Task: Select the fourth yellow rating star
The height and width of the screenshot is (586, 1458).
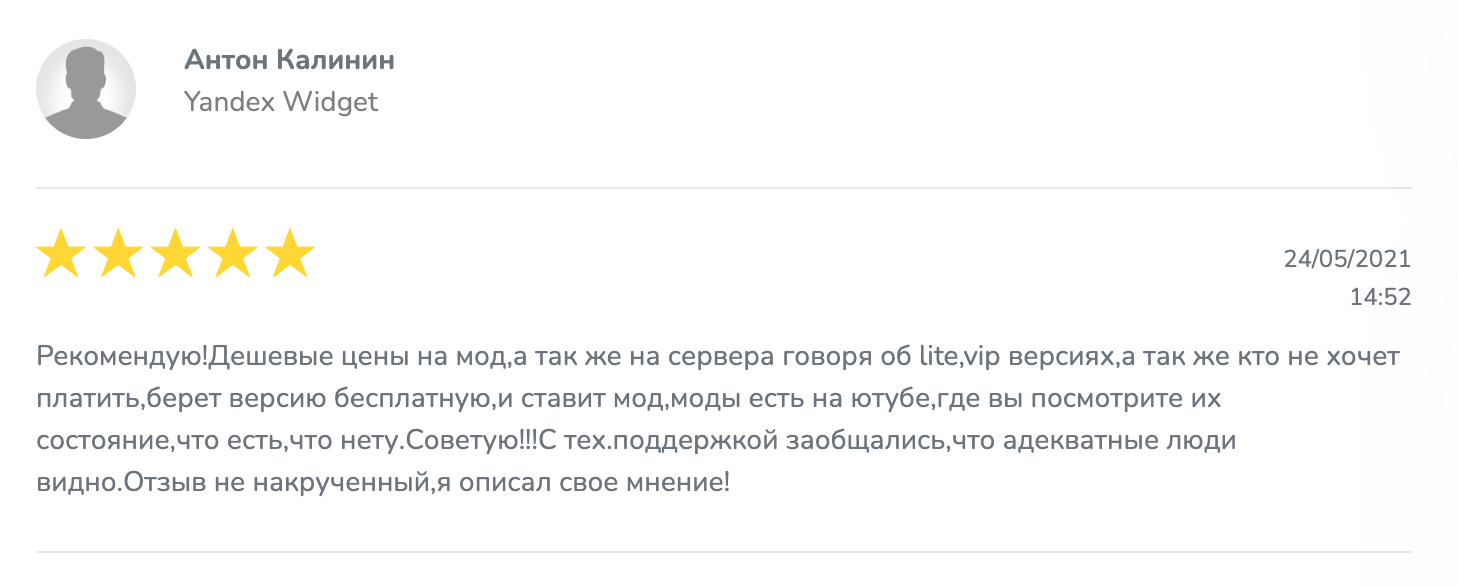Action: coord(232,254)
